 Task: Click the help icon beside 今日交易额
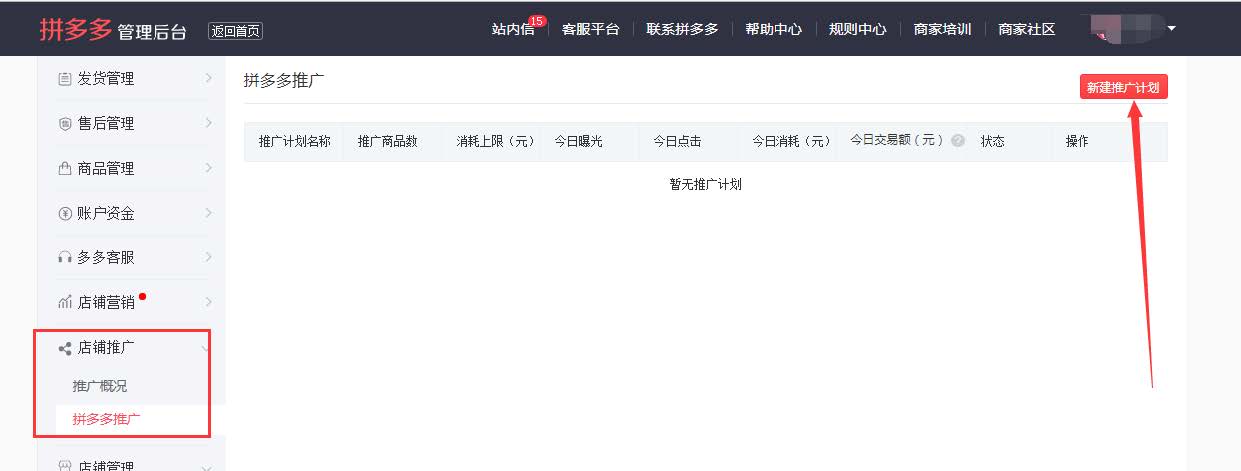pyautogui.click(x=958, y=141)
